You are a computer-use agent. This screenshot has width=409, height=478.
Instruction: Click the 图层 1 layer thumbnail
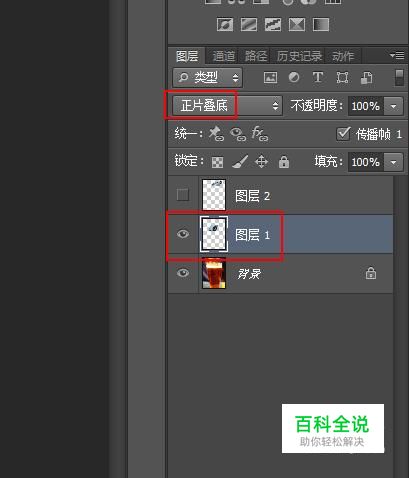[x=214, y=234]
